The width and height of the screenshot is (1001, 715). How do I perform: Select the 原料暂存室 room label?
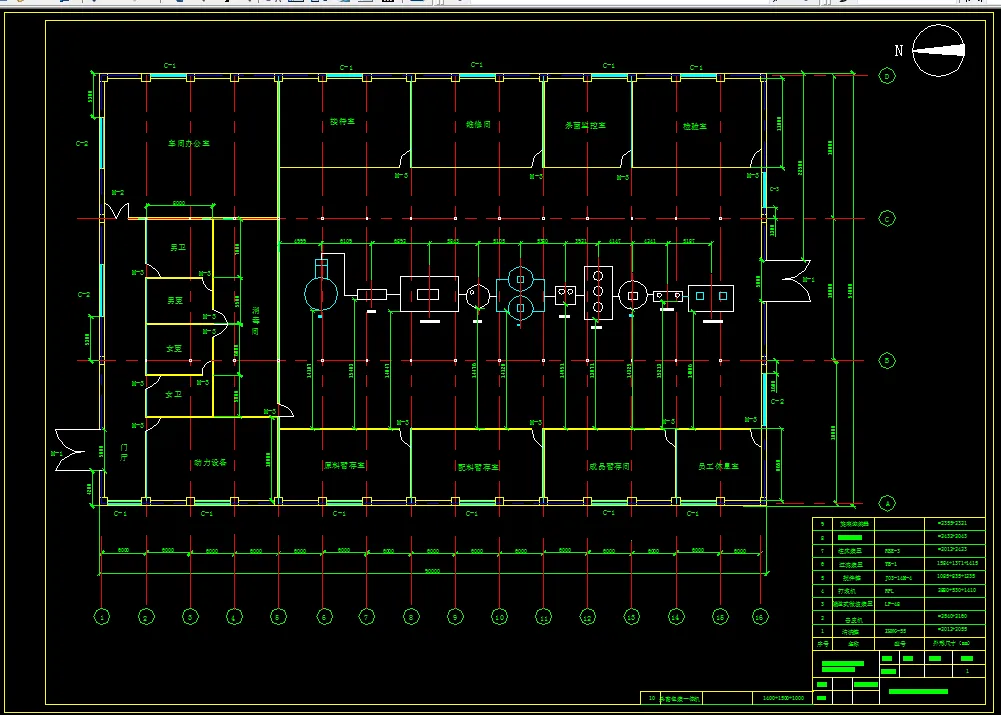coord(344,466)
